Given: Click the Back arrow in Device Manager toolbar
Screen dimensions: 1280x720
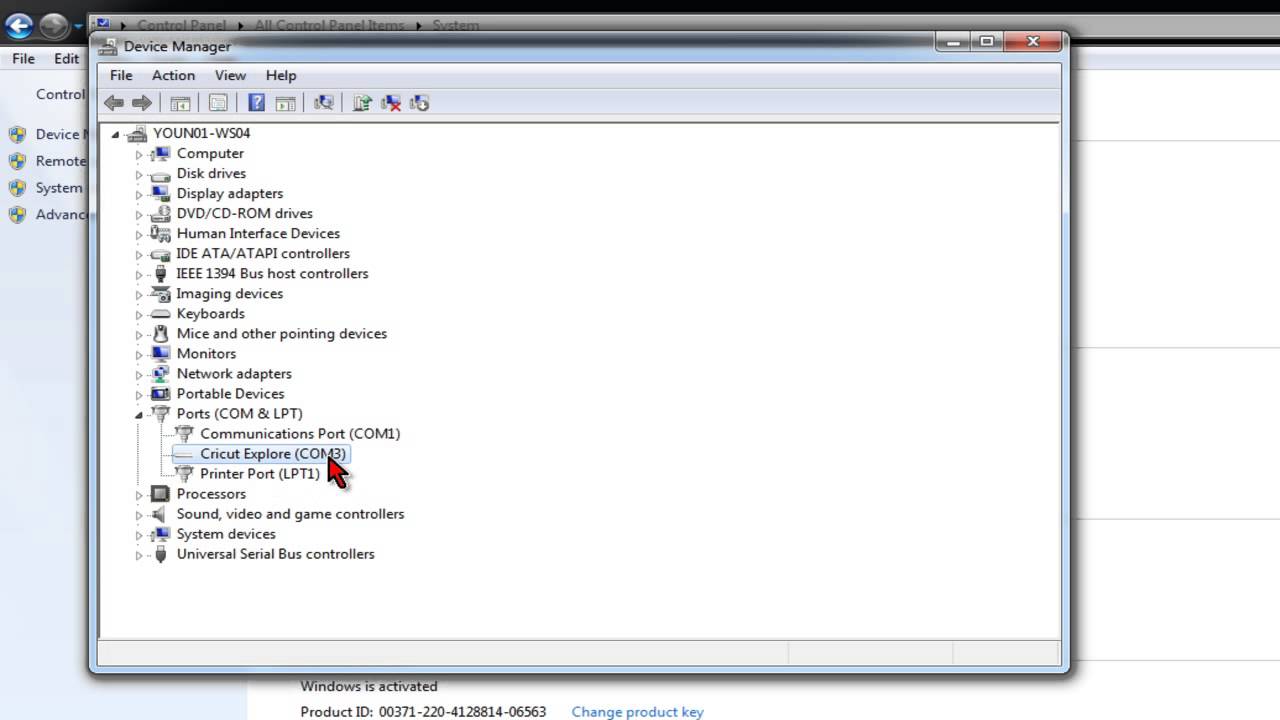Looking at the screenshot, I should point(114,103).
